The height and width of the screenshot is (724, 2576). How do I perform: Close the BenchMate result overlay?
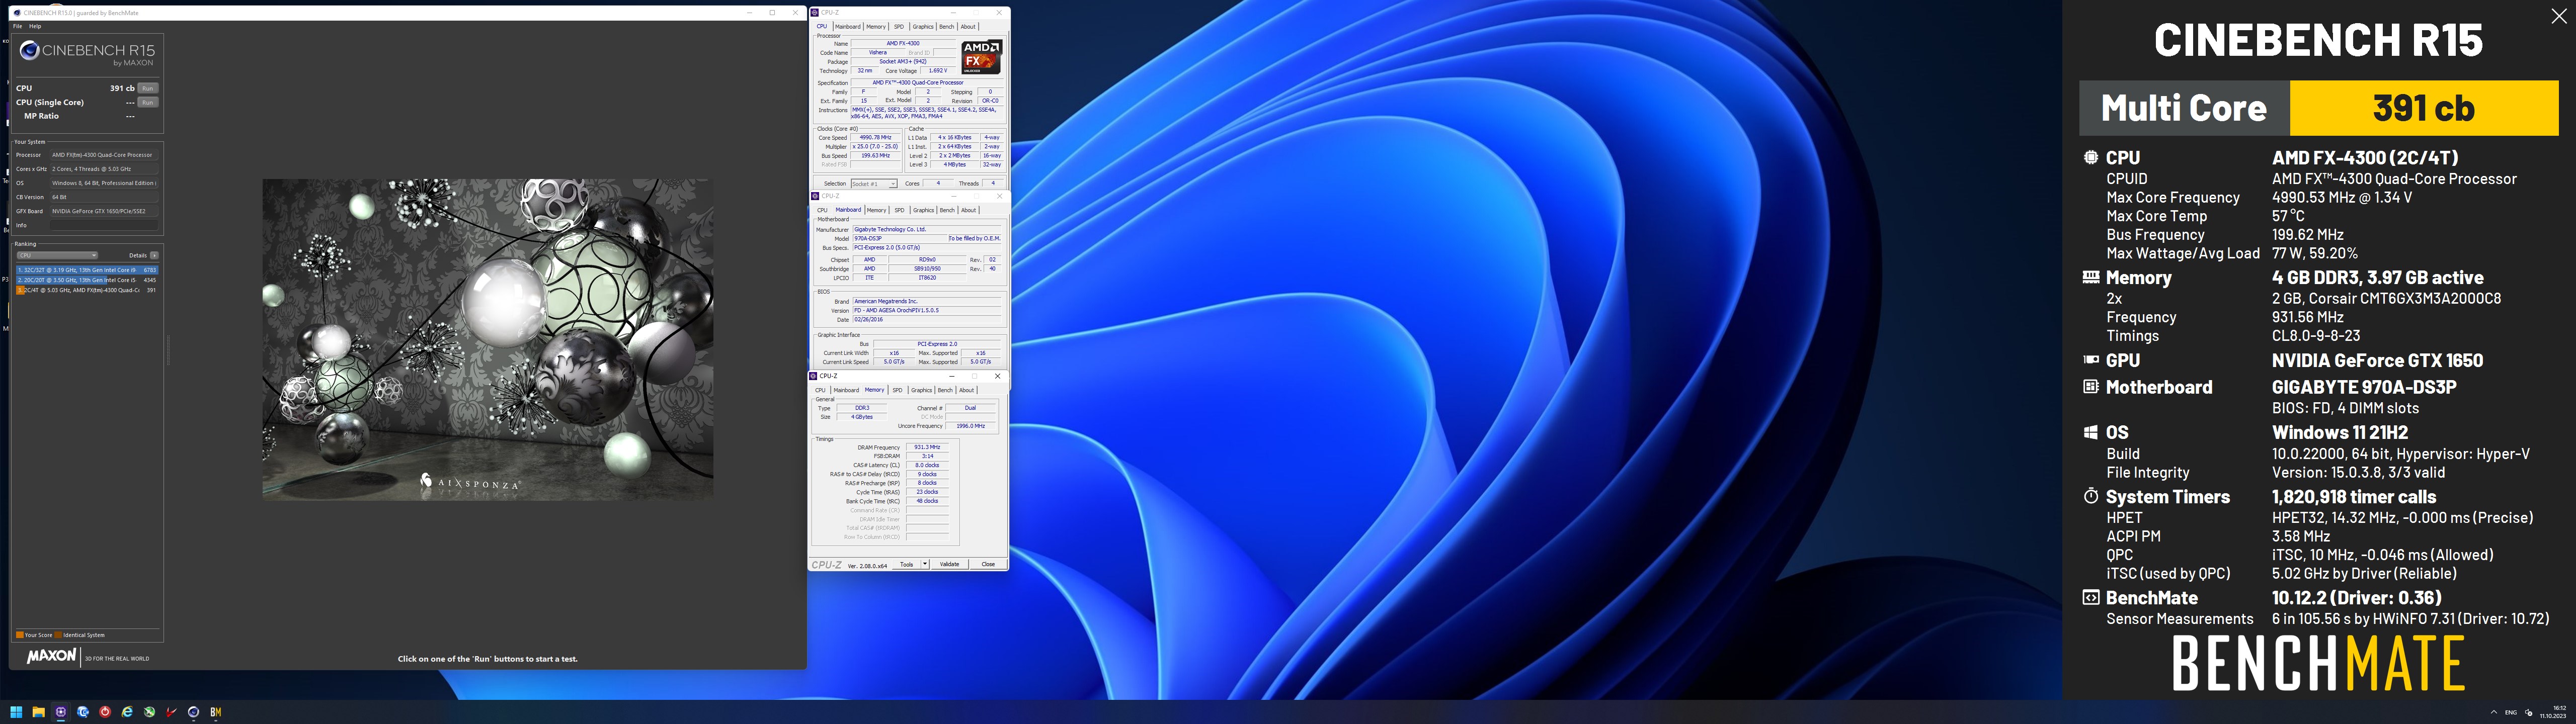[x=2559, y=16]
